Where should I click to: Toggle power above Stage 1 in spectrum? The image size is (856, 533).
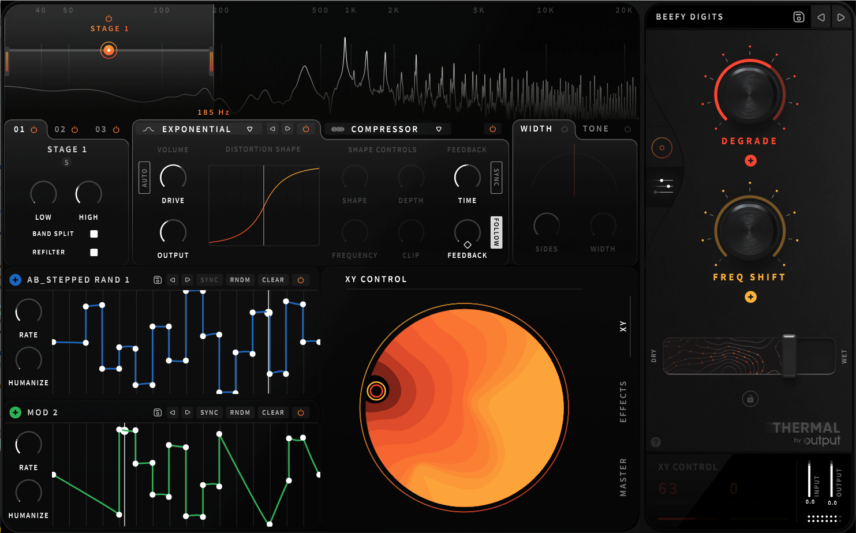pos(109,19)
